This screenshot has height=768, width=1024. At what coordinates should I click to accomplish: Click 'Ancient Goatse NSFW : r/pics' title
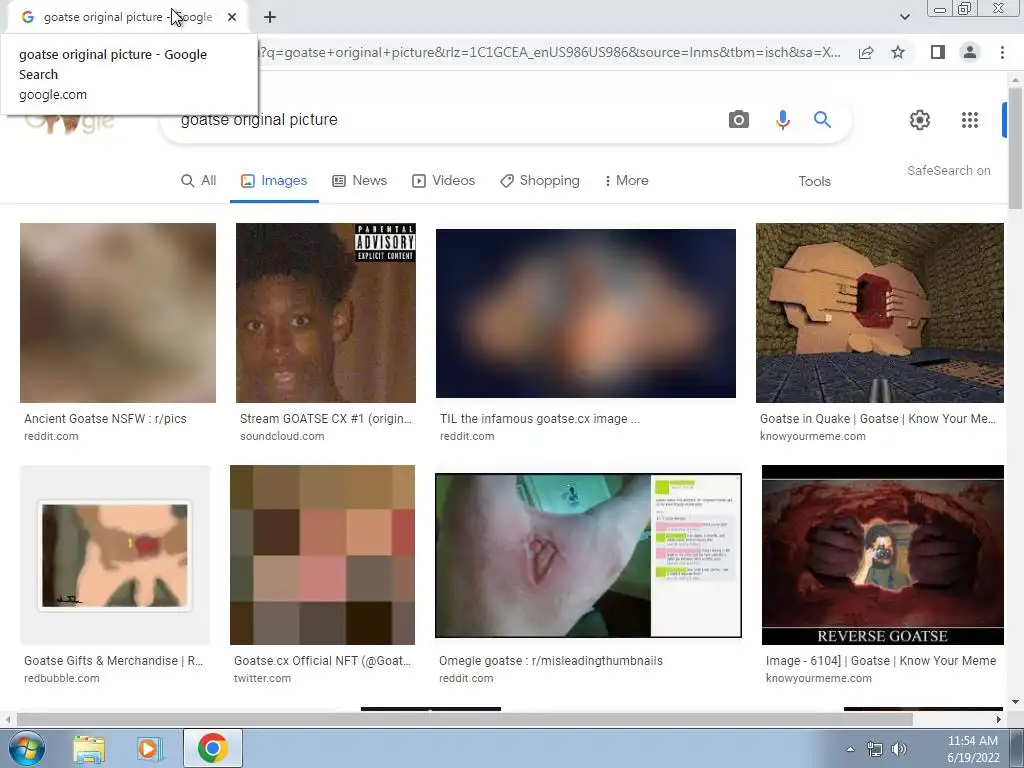105,419
